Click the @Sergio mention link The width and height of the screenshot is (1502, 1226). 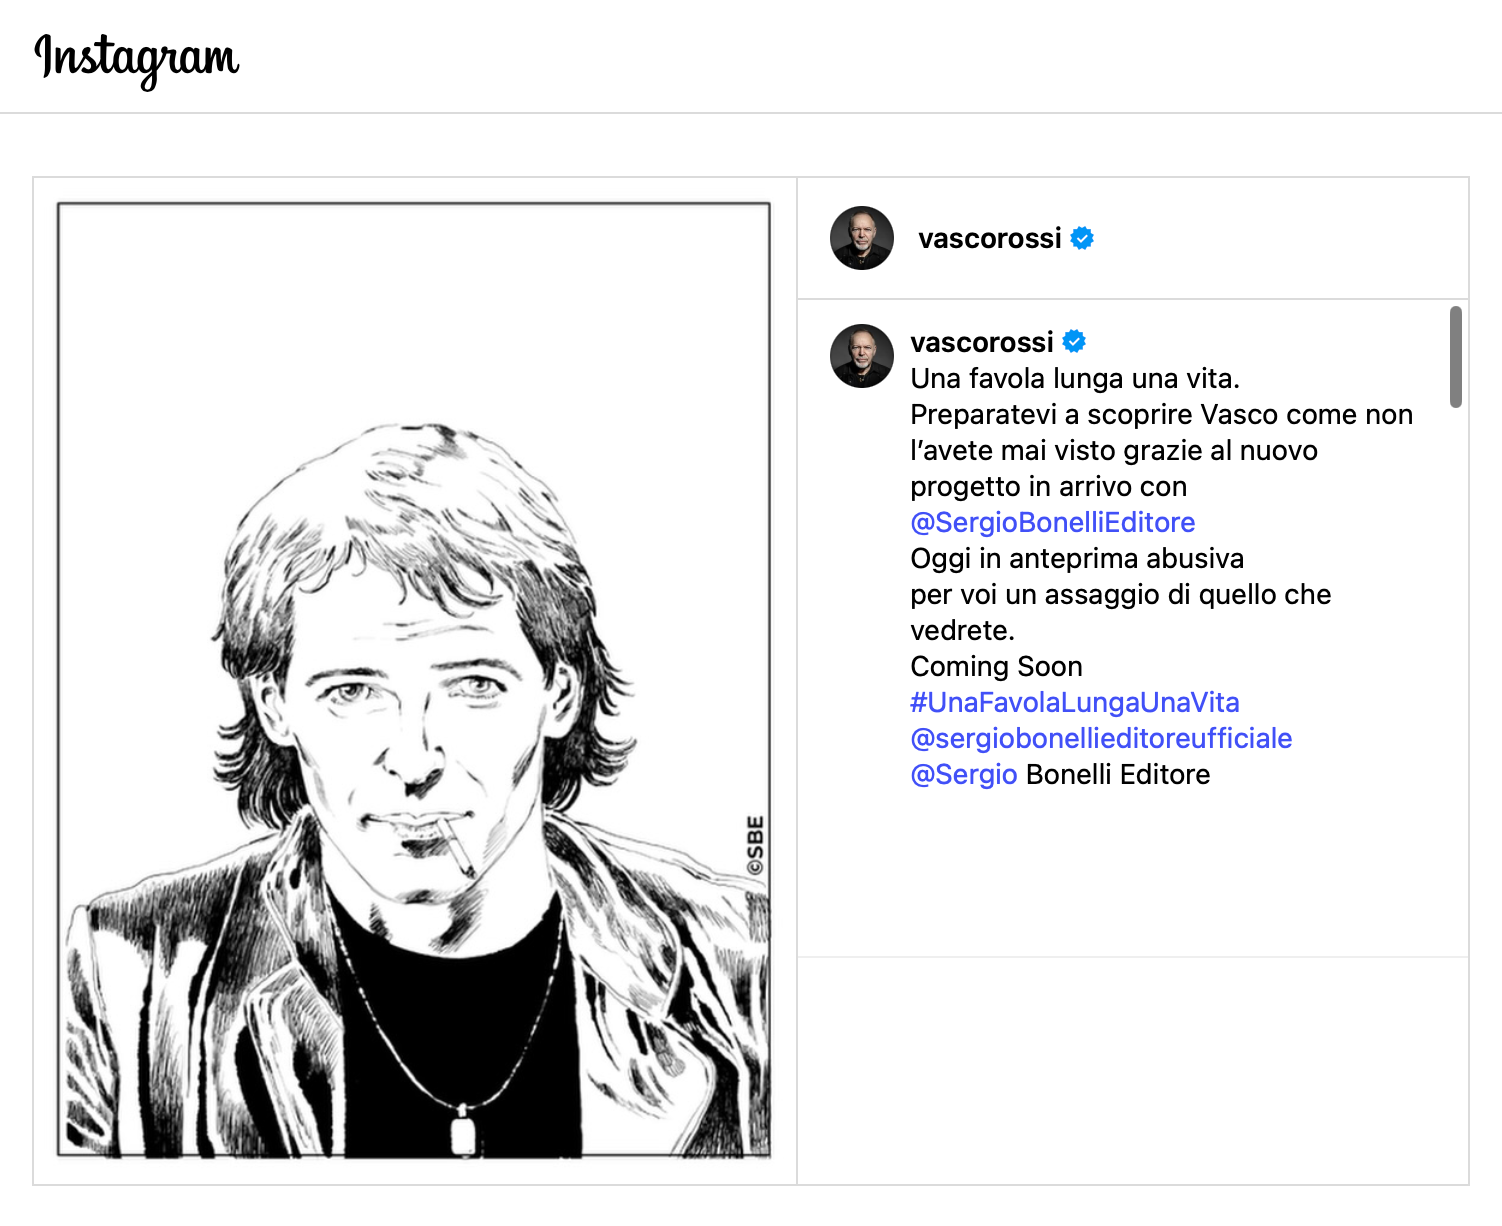(x=963, y=774)
